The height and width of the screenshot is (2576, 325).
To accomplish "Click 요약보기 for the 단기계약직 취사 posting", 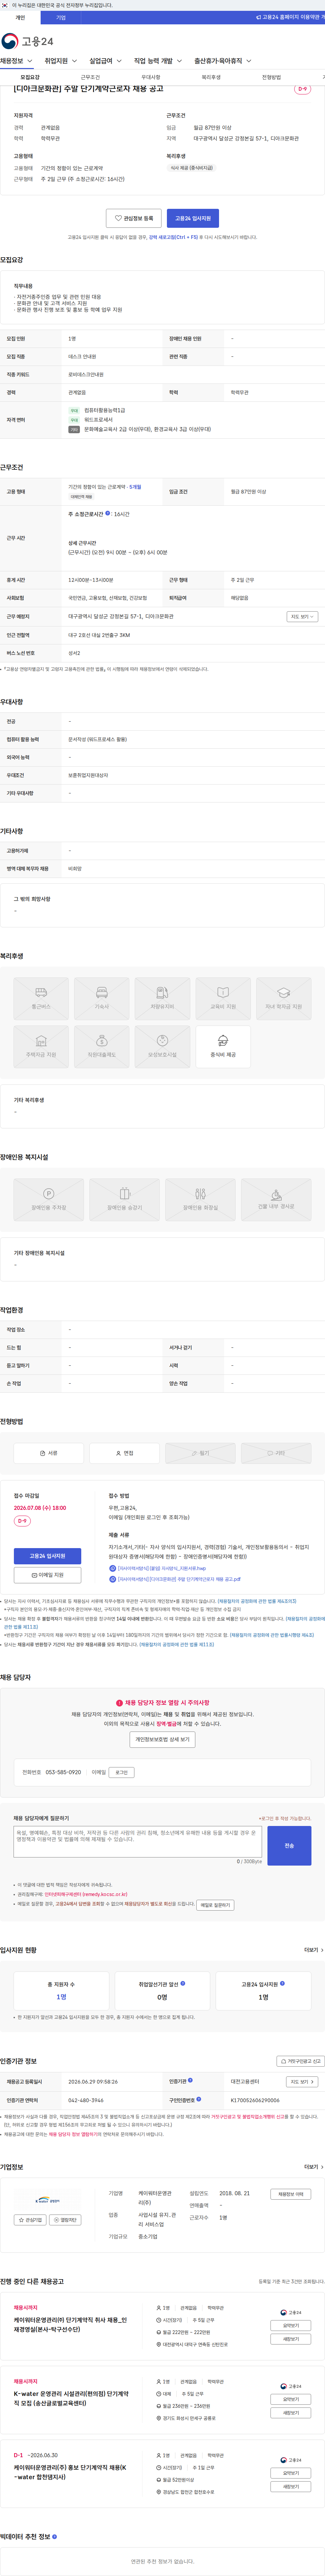I will tap(291, 2326).
